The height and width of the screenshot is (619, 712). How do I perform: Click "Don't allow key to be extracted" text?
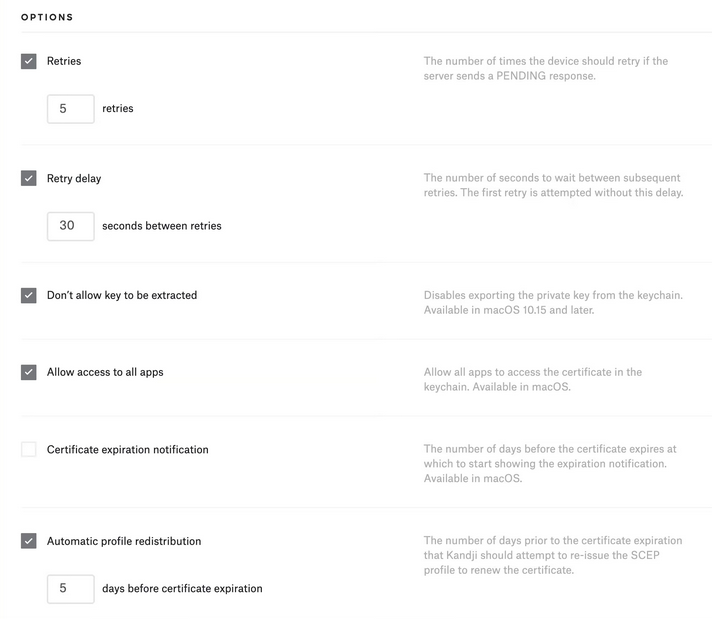pyautogui.click(x=122, y=296)
